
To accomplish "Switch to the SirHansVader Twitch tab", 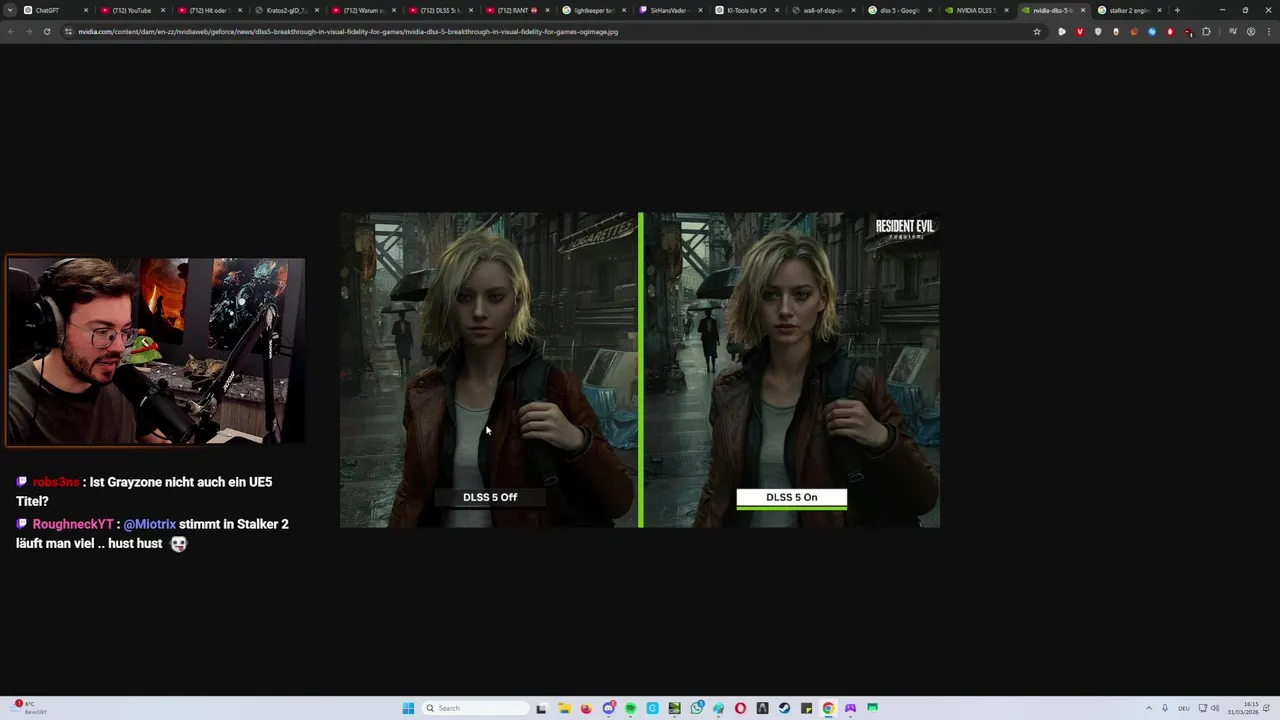I will tap(668, 10).
